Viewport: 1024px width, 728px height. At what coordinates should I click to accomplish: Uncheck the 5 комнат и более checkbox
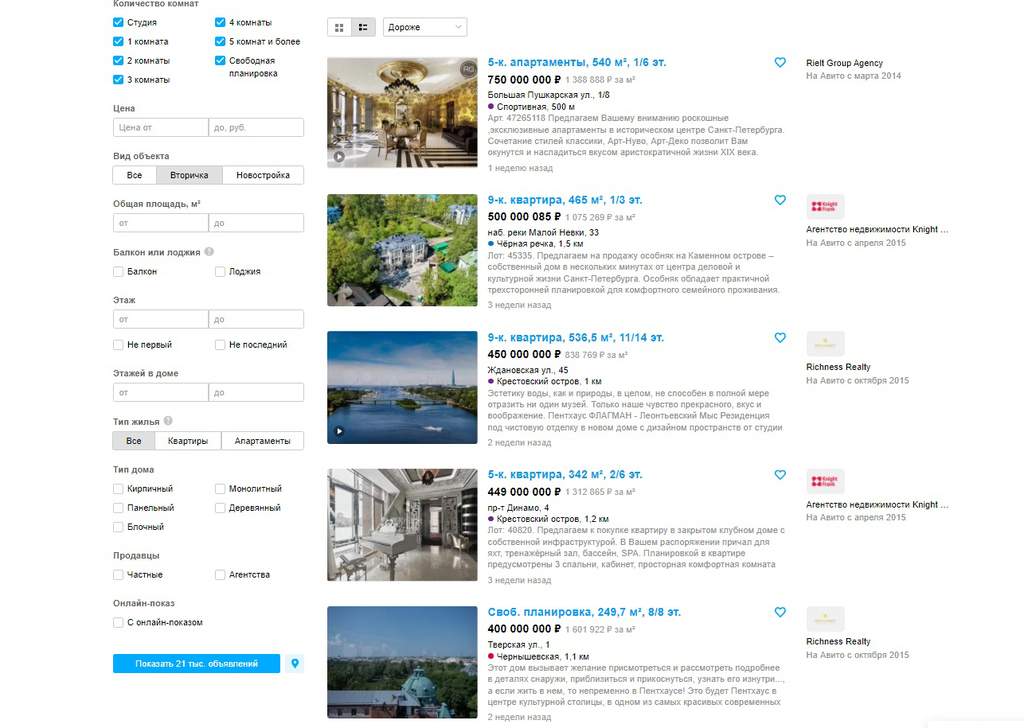click(220, 41)
